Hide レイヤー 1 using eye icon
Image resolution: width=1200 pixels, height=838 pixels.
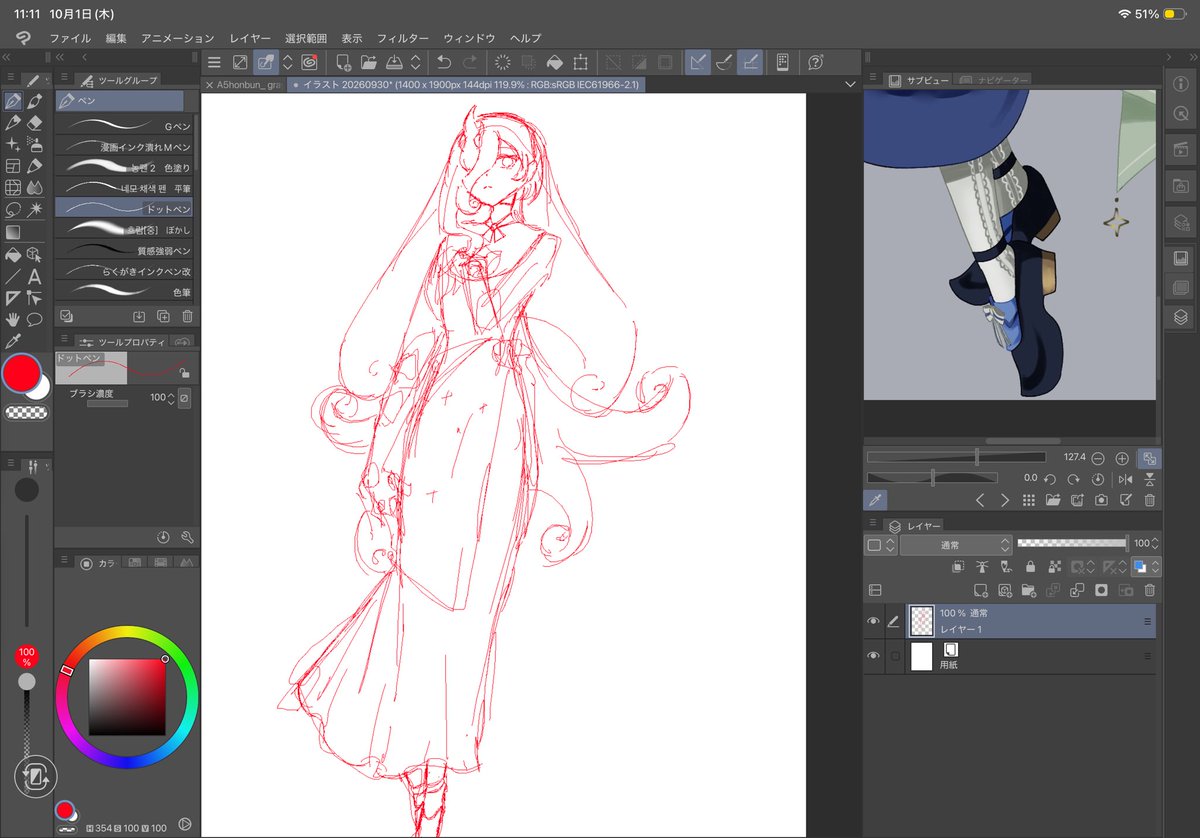coord(873,621)
